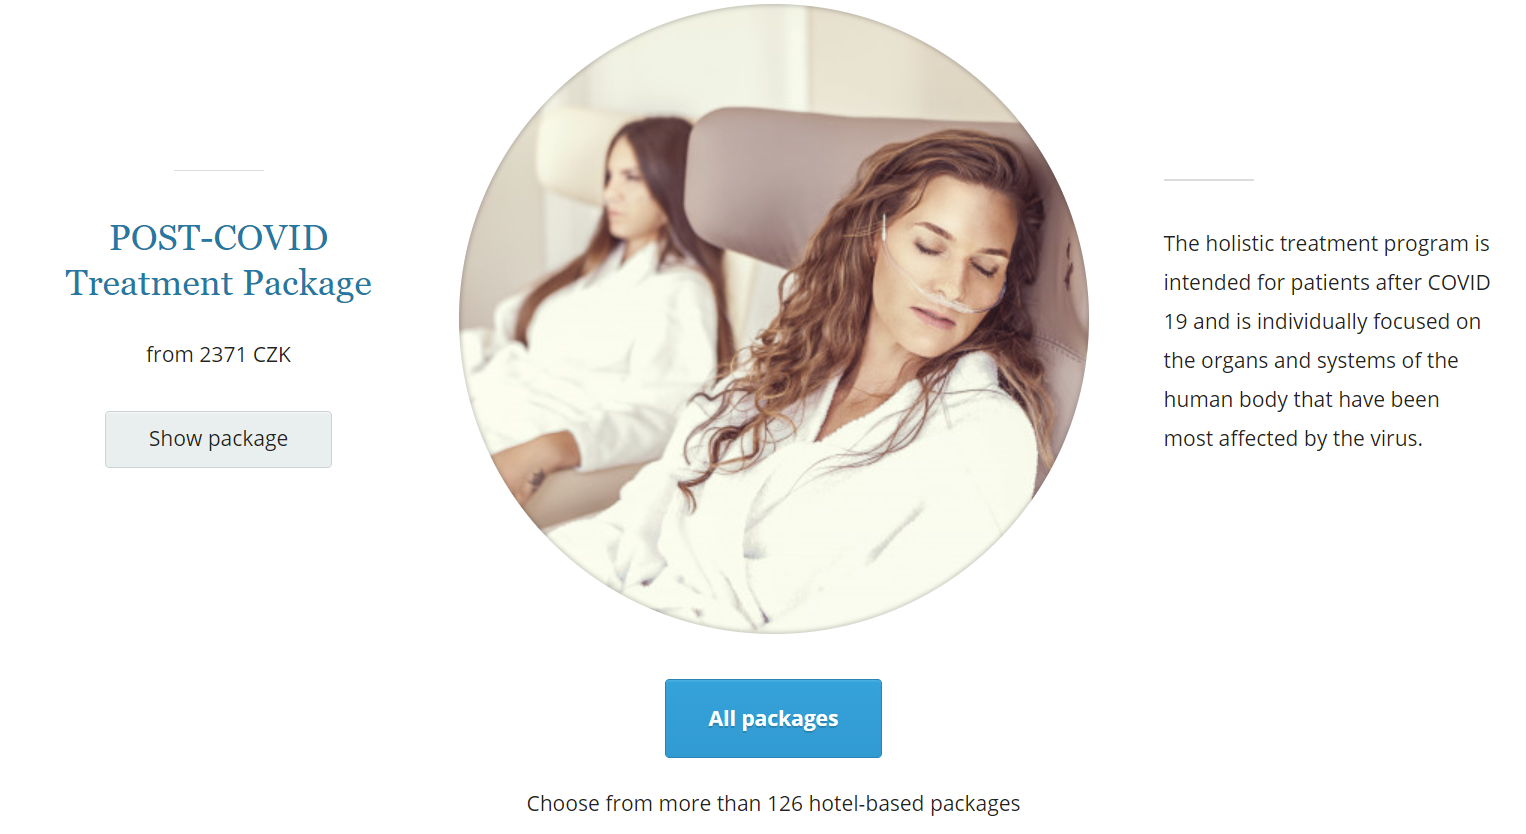This screenshot has width=1526, height=834.
Task: Click the holistic treatment program description paragraph
Action: coord(1326,341)
